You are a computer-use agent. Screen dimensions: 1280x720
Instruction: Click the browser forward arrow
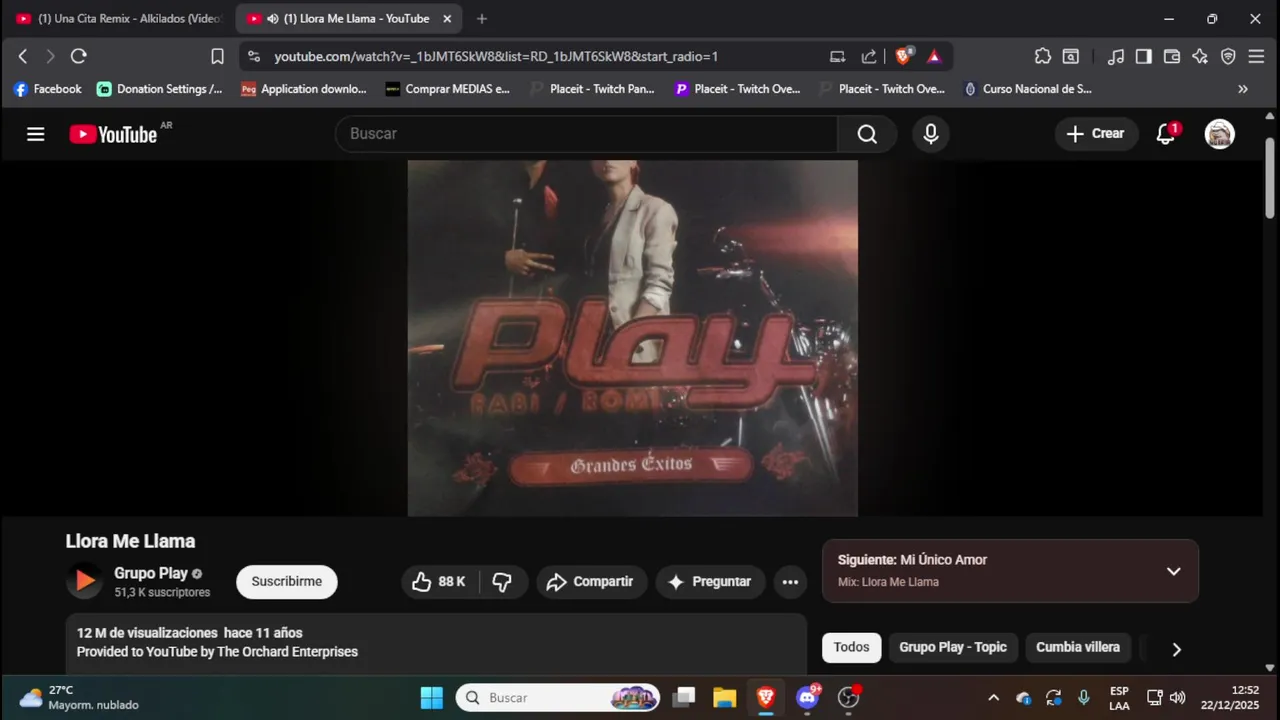click(50, 57)
